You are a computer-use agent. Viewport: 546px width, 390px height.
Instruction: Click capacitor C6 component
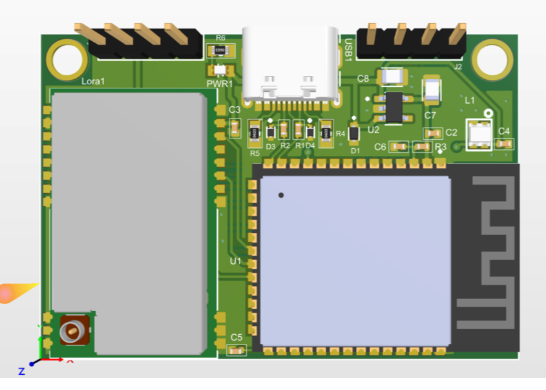[x=399, y=147]
